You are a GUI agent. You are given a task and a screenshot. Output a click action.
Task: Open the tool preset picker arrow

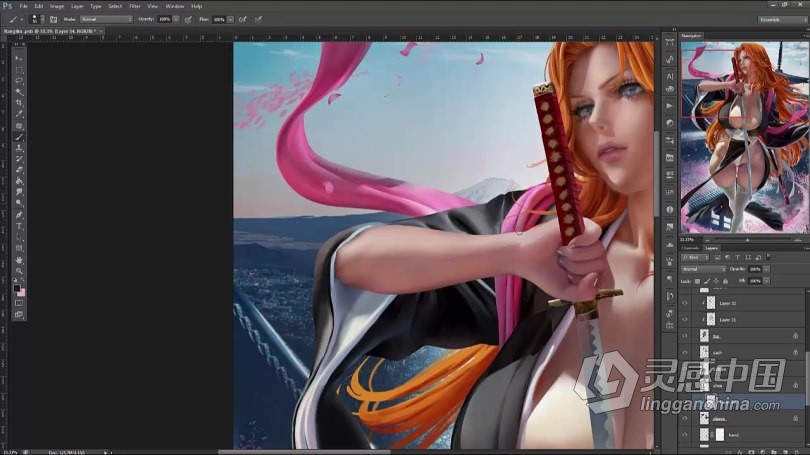pyautogui.click(x=22, y=20)
